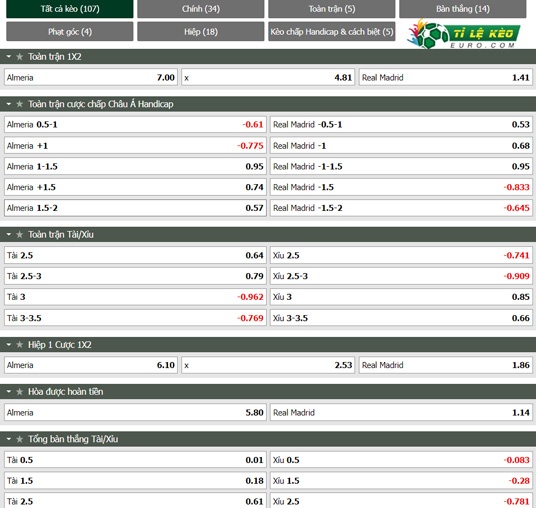Bet Almeria win at 7.00 full match

tap(91, 77)
